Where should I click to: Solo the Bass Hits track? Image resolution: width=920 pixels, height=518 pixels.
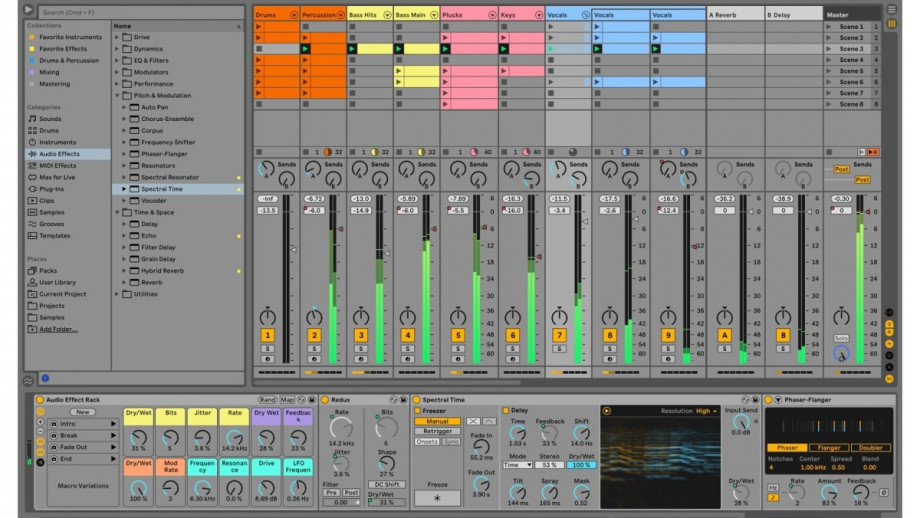click(361, 348)
